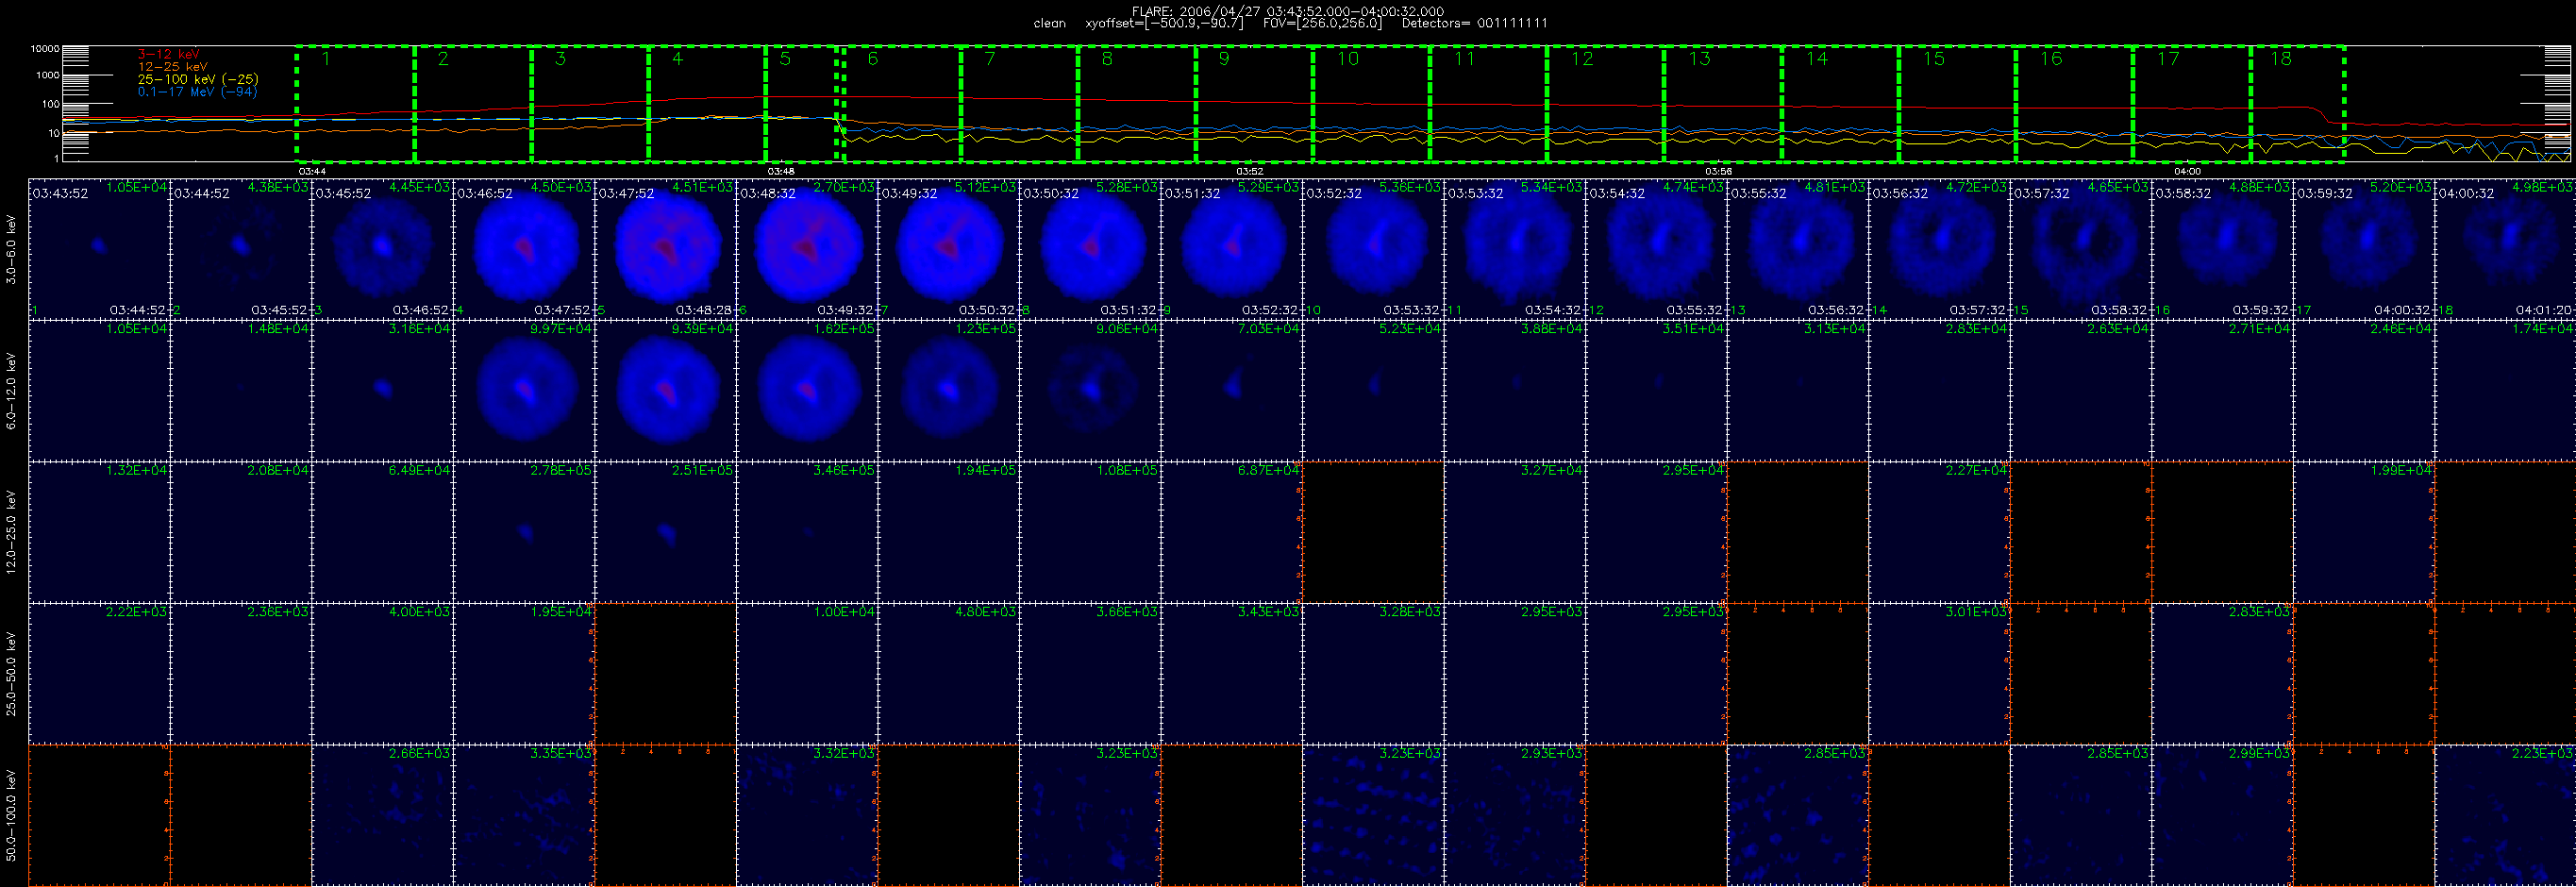Click interval 9 on the light curve
Screen dimensions: 2576x887
point(1254,103)
